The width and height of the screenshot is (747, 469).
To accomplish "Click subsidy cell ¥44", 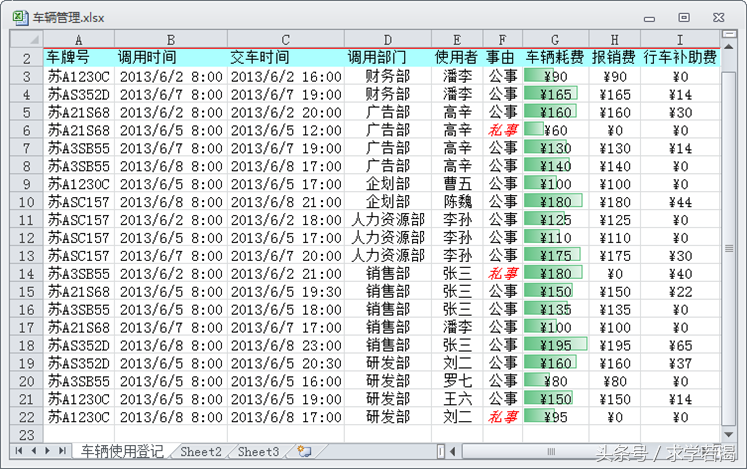I will pyautogui.click(x=680, y=202).
